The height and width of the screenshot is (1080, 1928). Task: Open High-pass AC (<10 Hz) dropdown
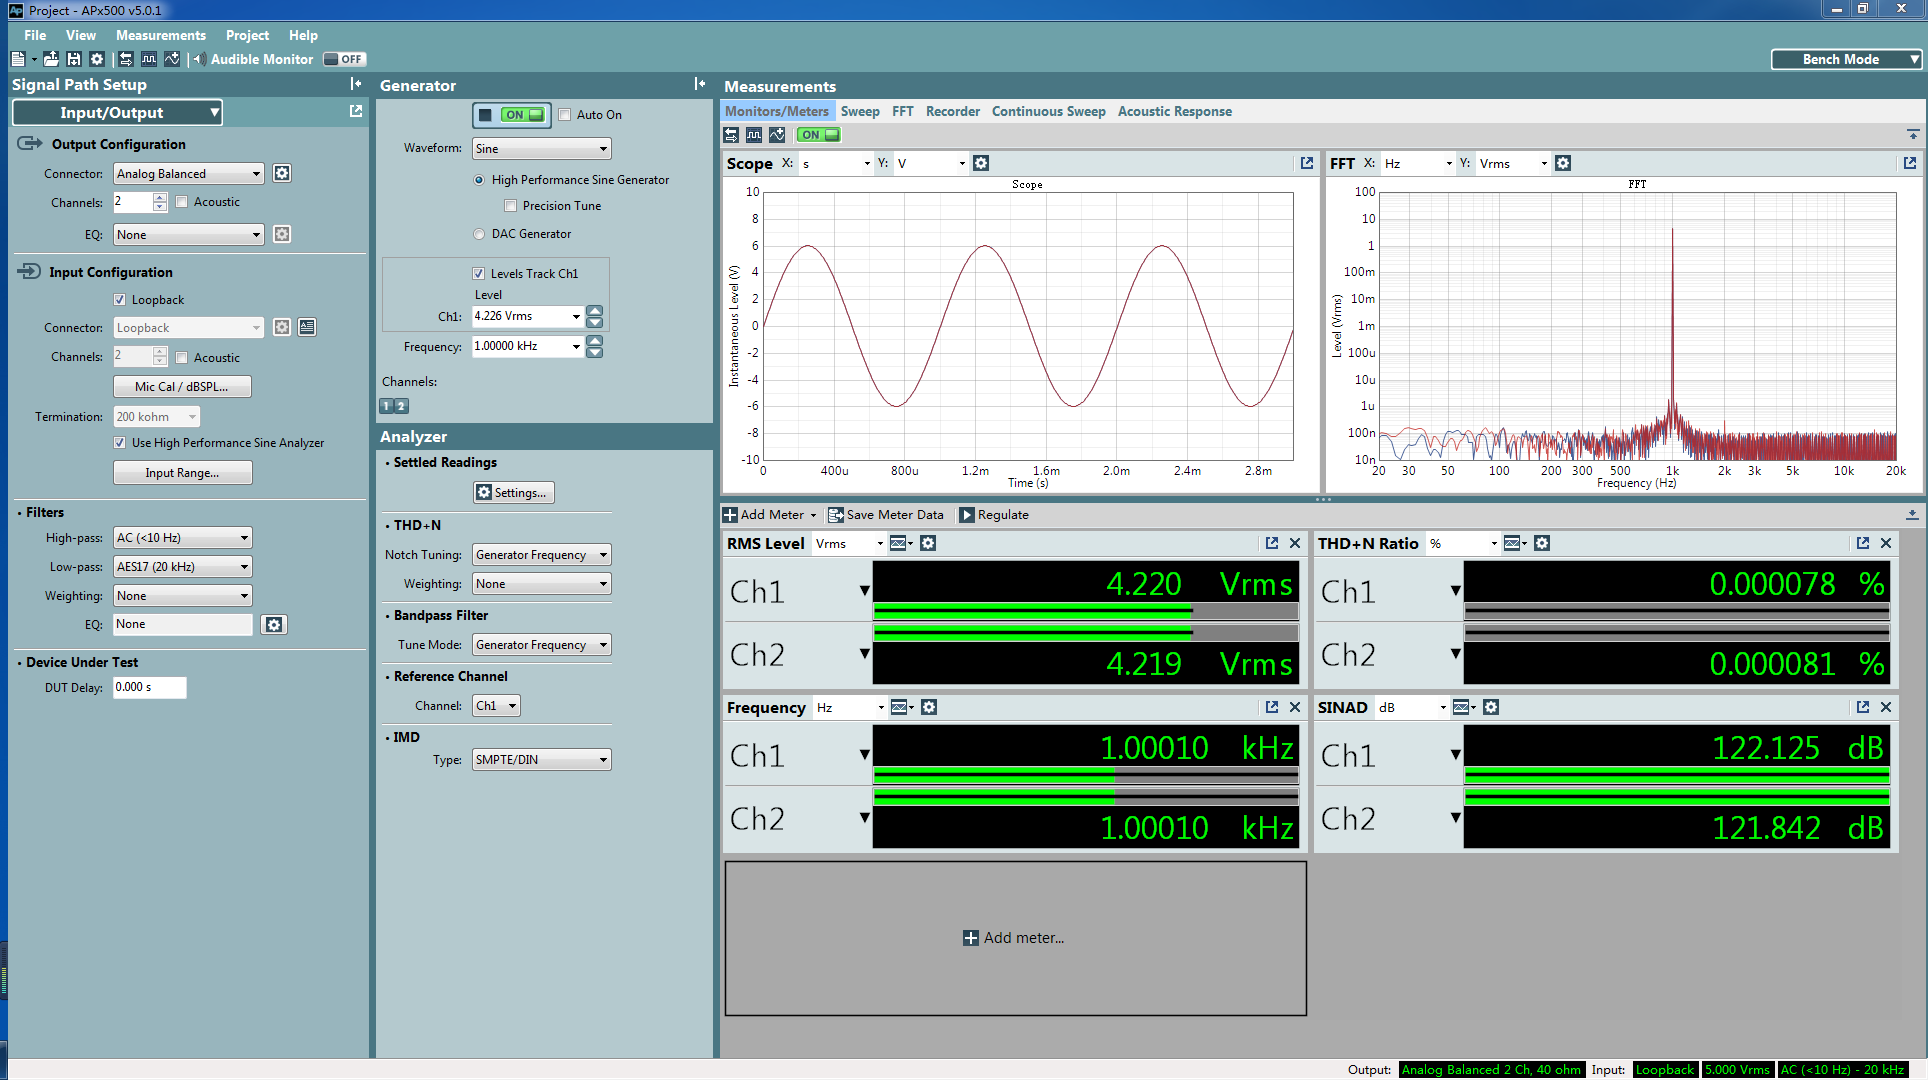[182, 537]
